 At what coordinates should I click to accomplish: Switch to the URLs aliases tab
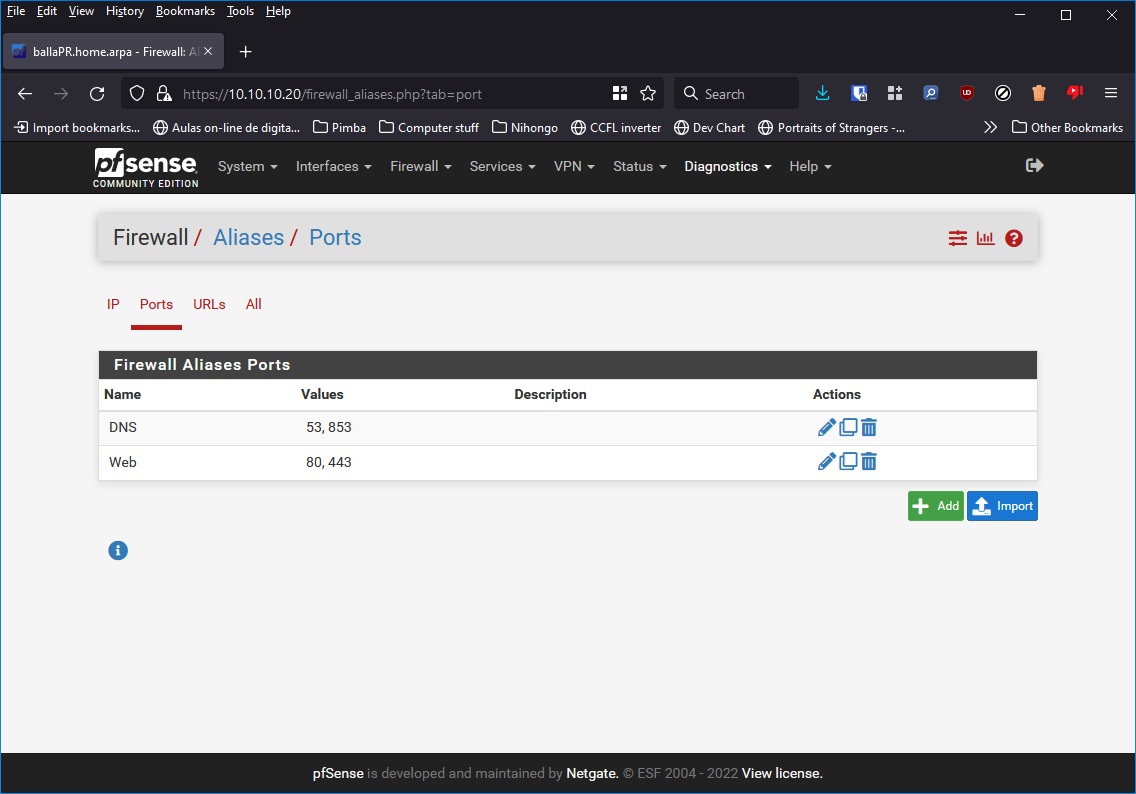(x=209, y=304)
